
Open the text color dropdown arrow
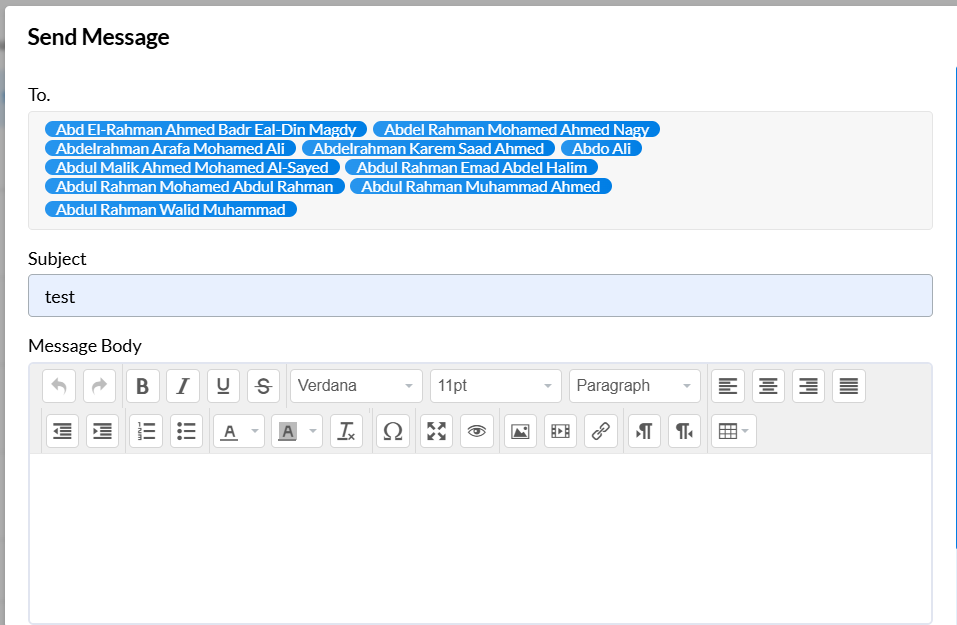coord(255,432)
